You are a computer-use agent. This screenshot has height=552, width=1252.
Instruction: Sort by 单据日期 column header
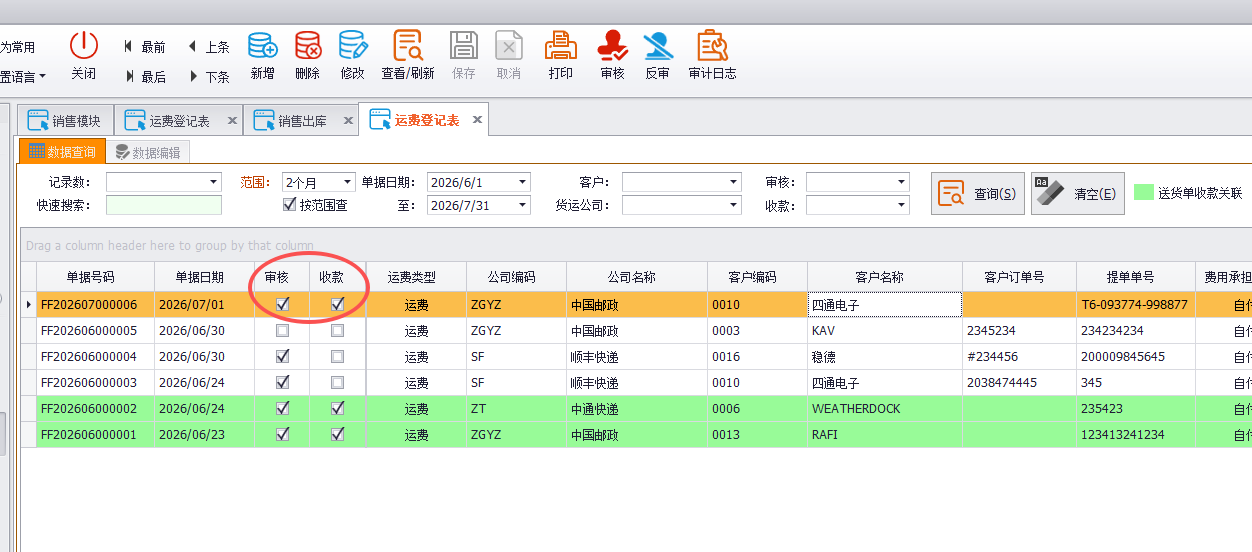click(x=205, y=277)
